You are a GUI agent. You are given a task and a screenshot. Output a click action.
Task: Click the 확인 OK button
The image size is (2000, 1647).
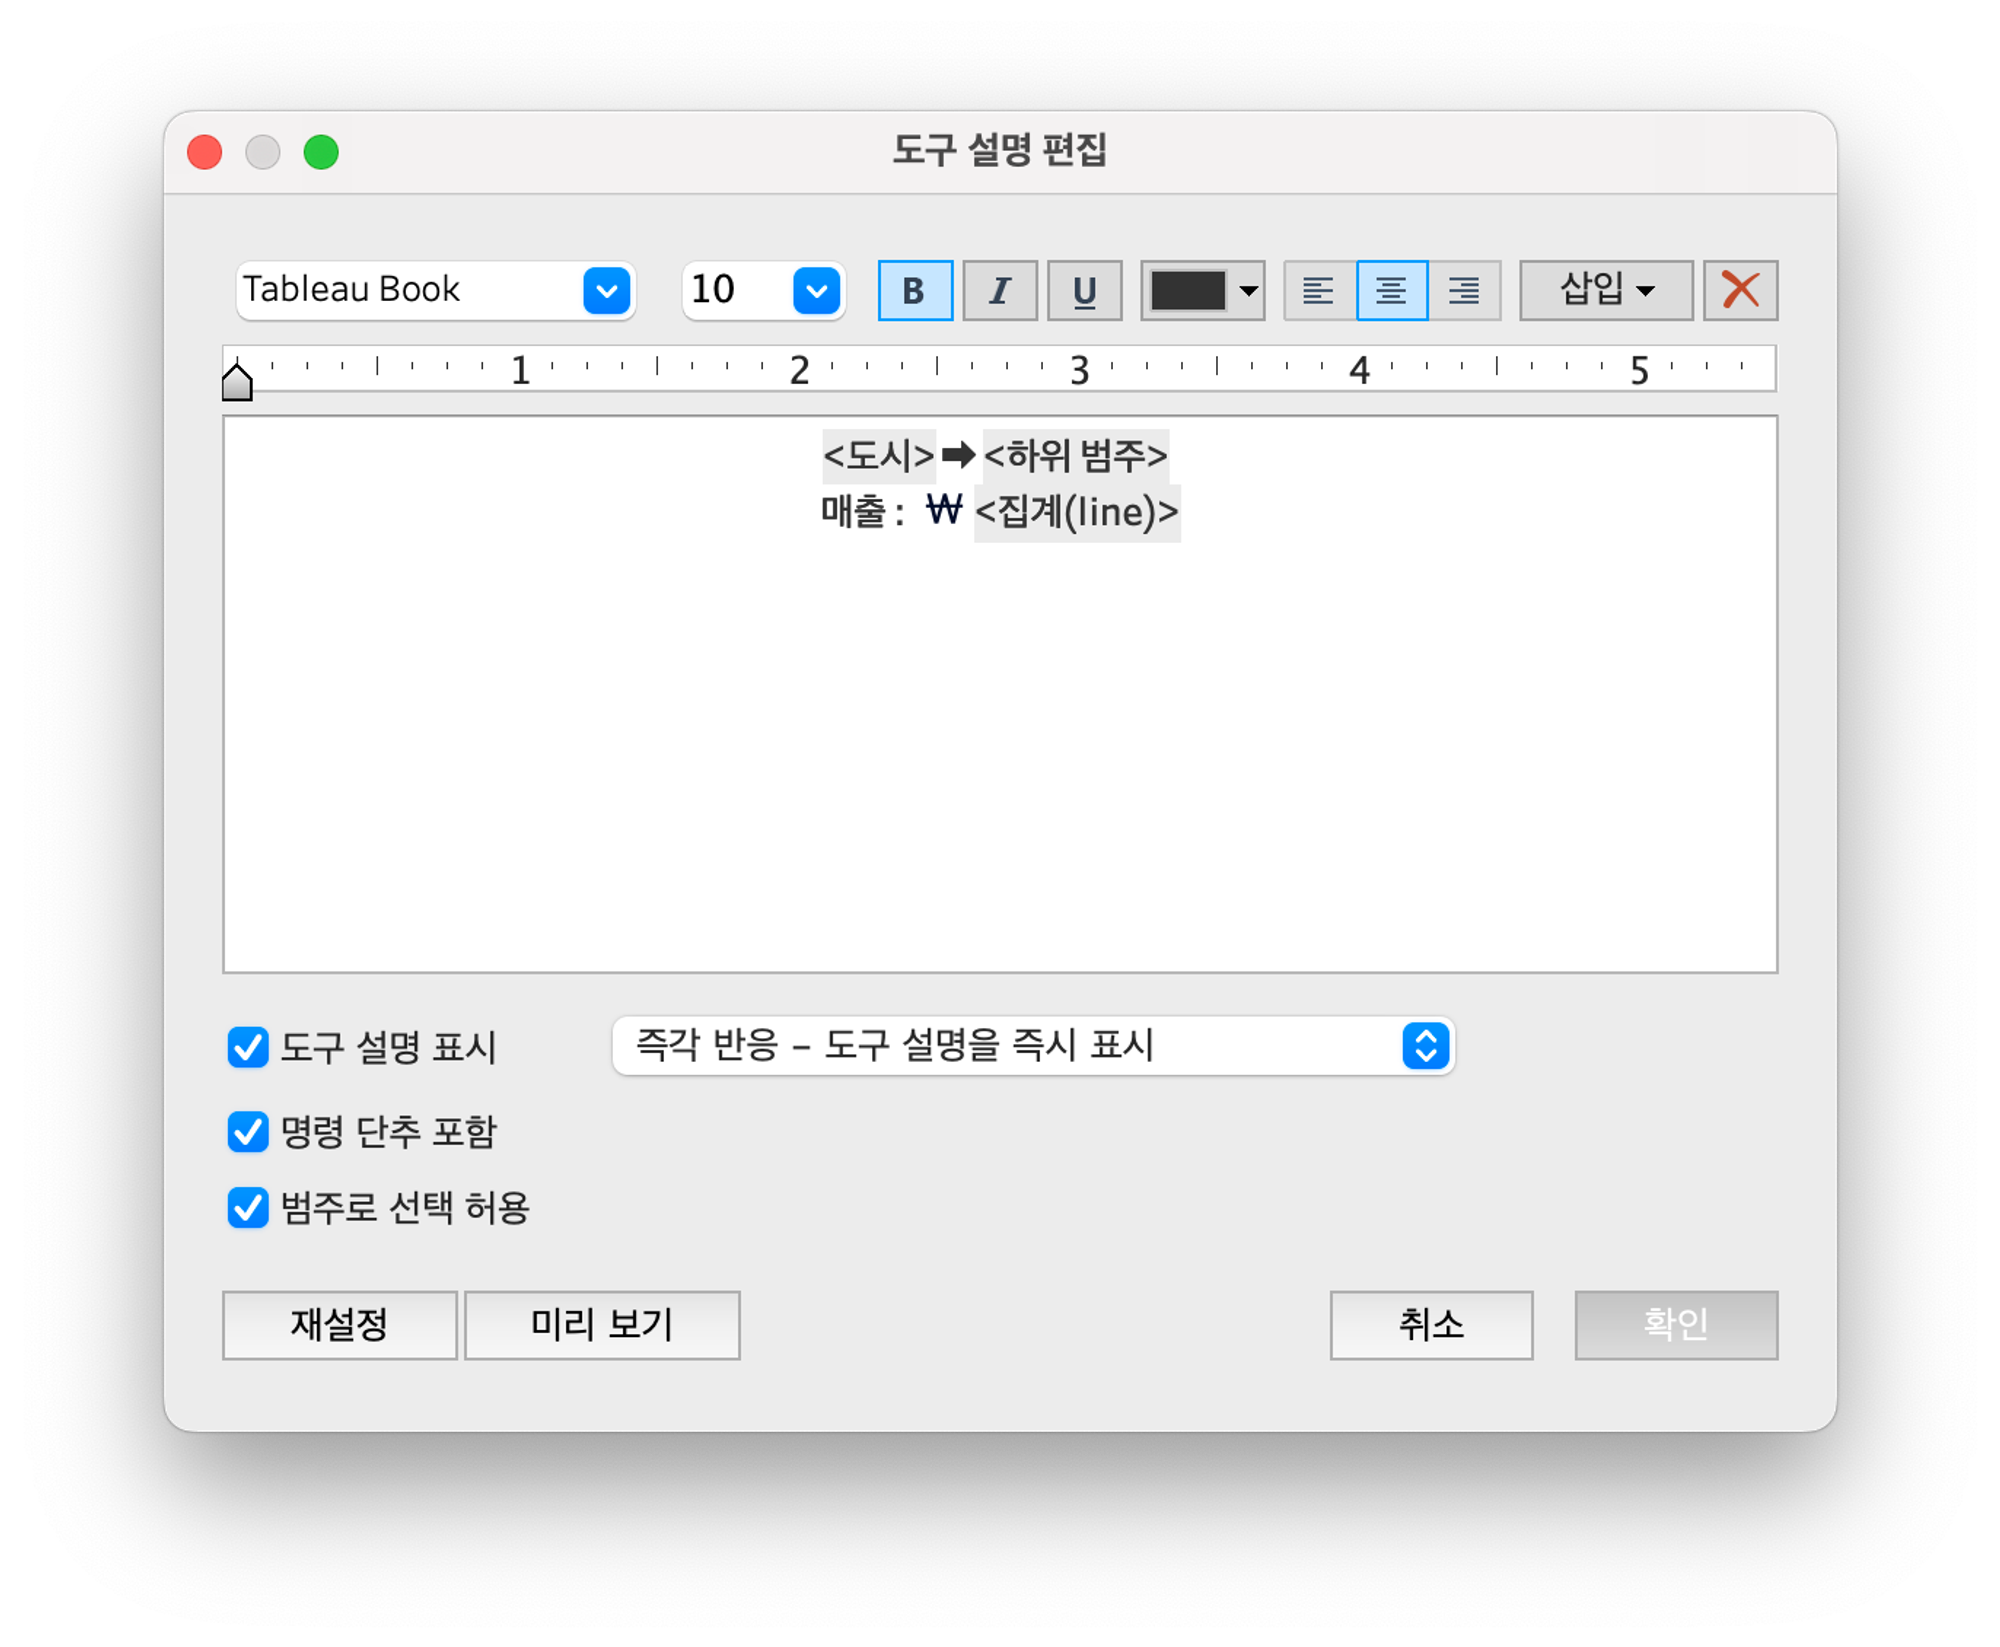[x=1676, y=1325]
